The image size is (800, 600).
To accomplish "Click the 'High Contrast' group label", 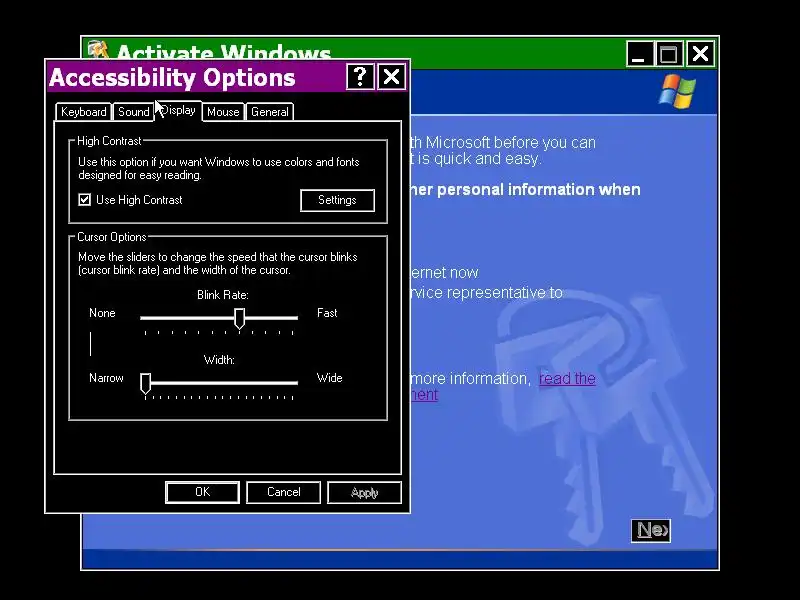I will click(109, 141).
